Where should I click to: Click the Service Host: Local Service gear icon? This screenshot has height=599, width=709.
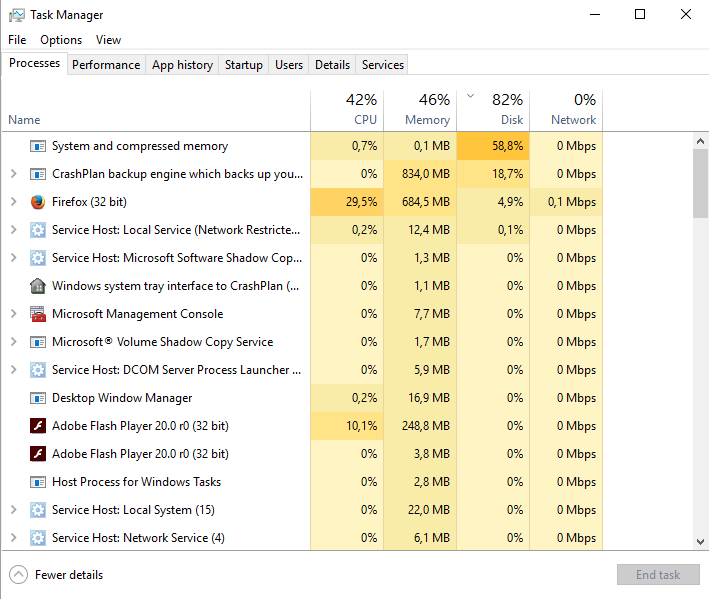[x=38, y=230]
